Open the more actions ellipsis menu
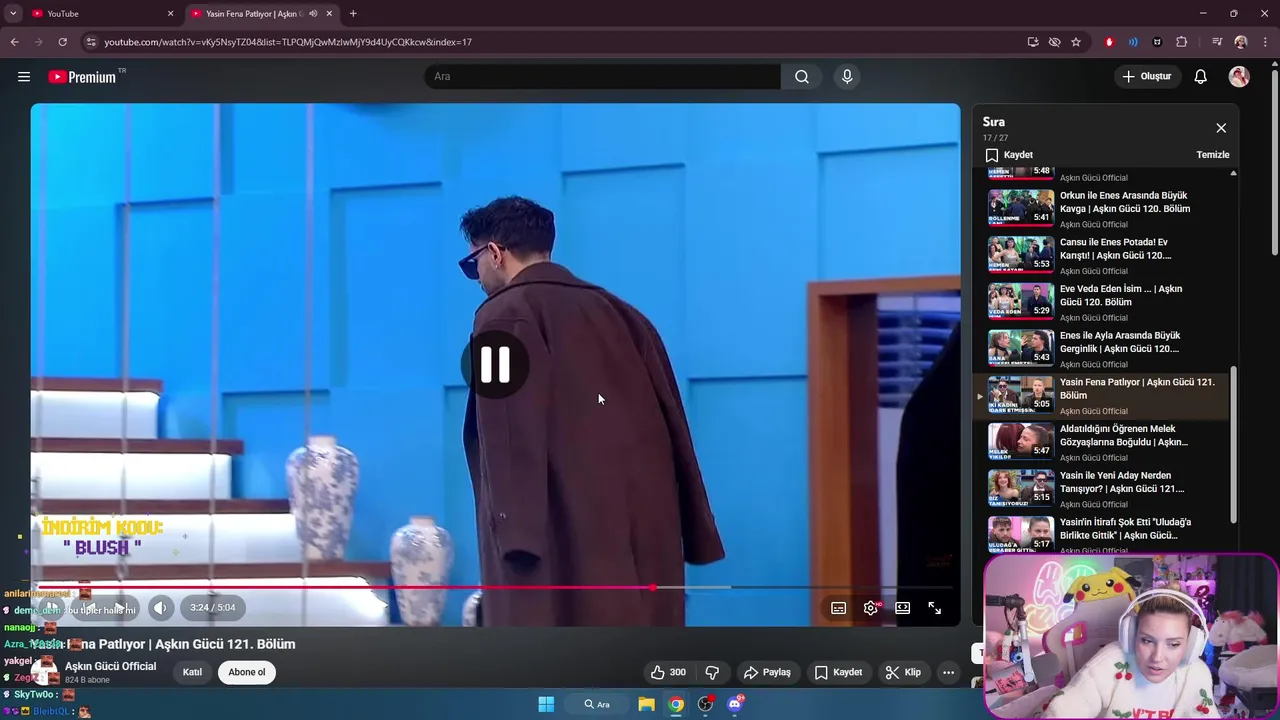Viewport: 1280px width, 720px height. 948,672
